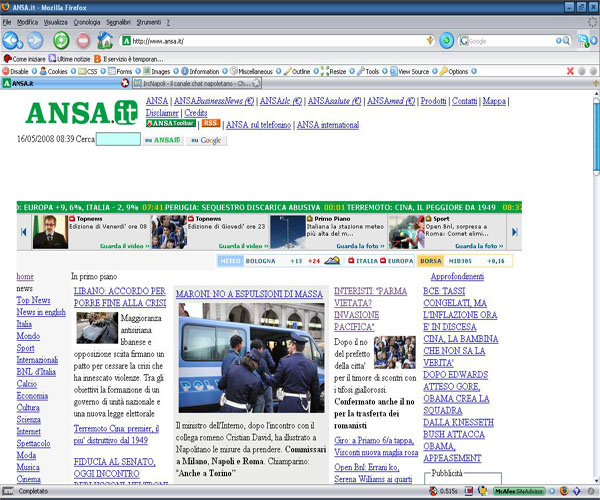Click the search magnifier in the Google box
Screen dimensions: 600x500
click(566, 41)
